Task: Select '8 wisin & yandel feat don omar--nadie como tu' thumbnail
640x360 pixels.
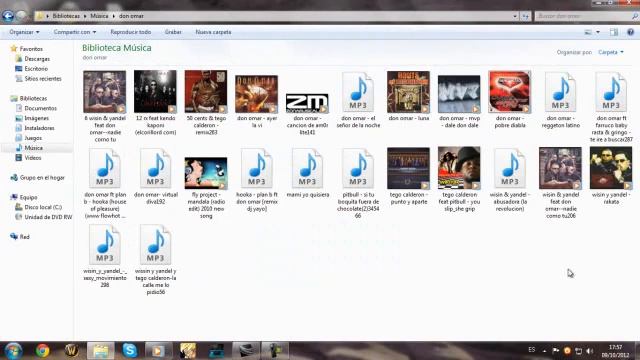Action: tap(105, 91)
